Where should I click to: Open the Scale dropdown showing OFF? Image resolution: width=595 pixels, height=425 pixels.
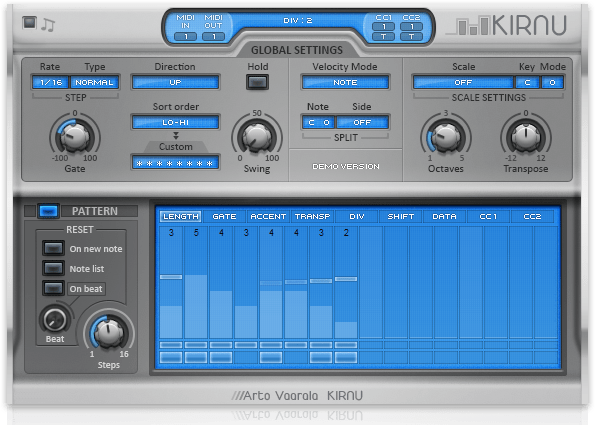click(463, 82)
